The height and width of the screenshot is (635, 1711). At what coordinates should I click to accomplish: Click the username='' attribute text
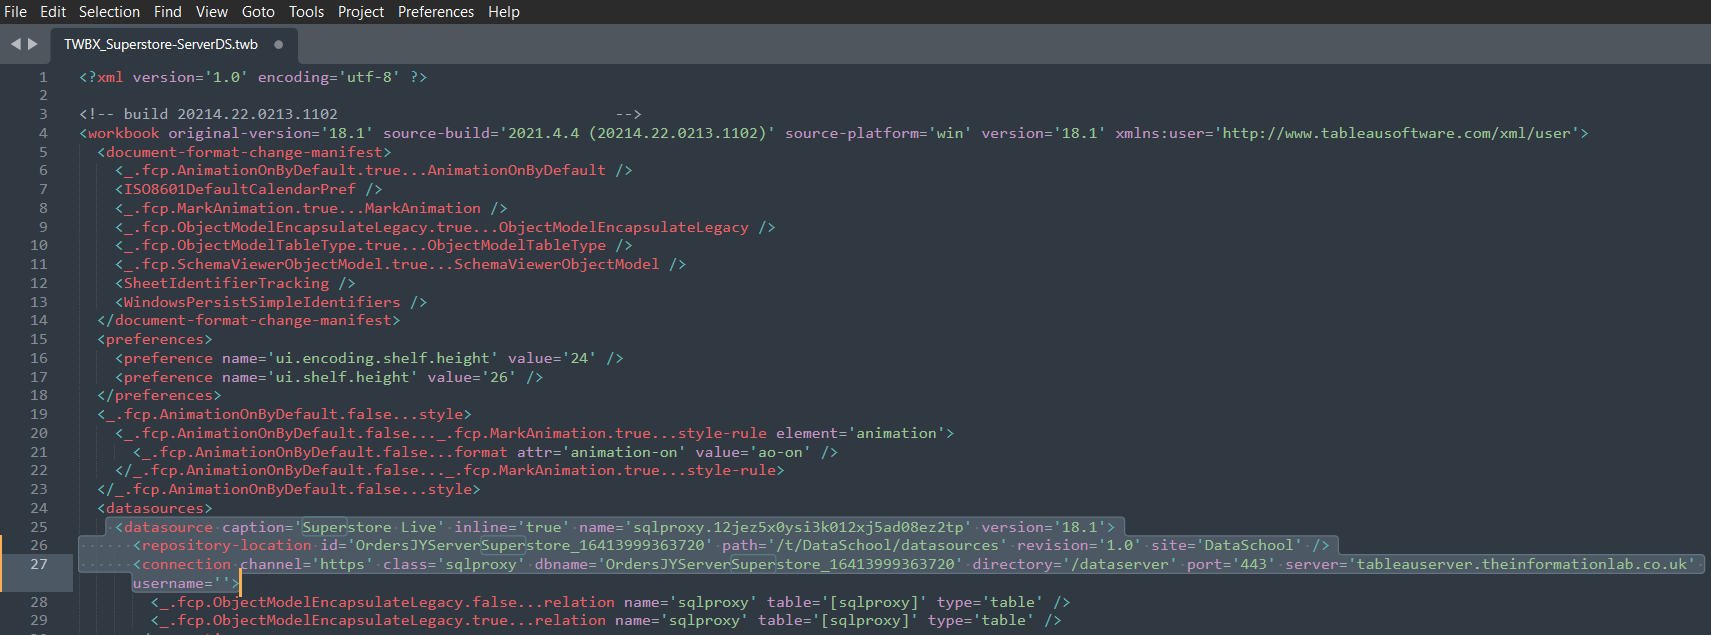(x=182, y=583)
